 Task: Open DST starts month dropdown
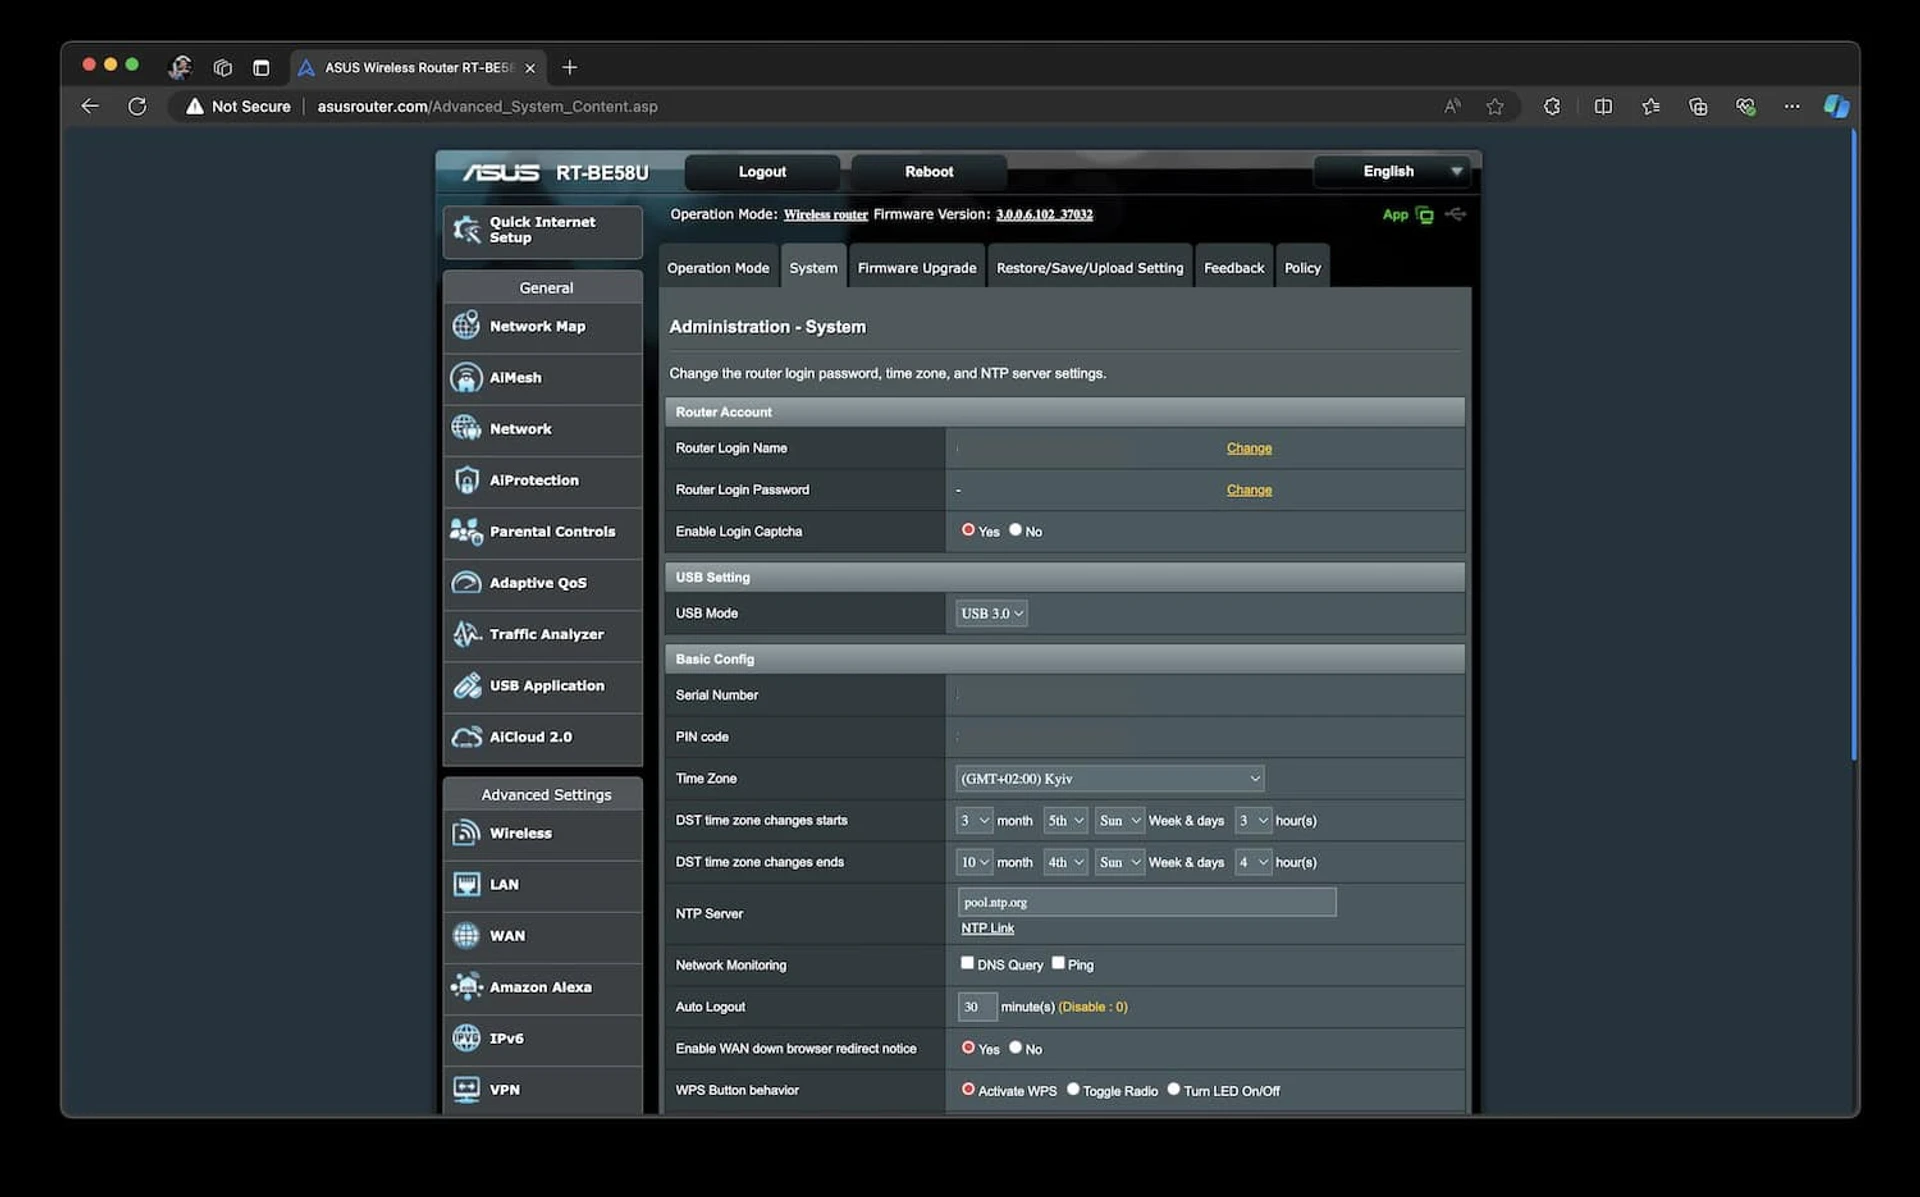974,820
